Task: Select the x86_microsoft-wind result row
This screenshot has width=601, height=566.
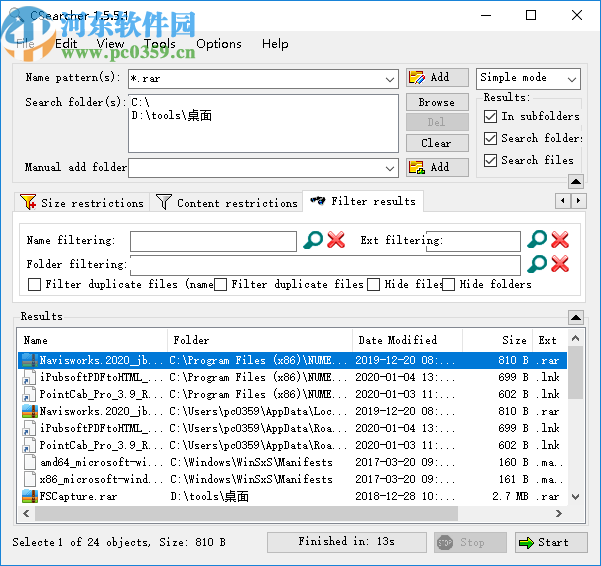Action: 292,479
